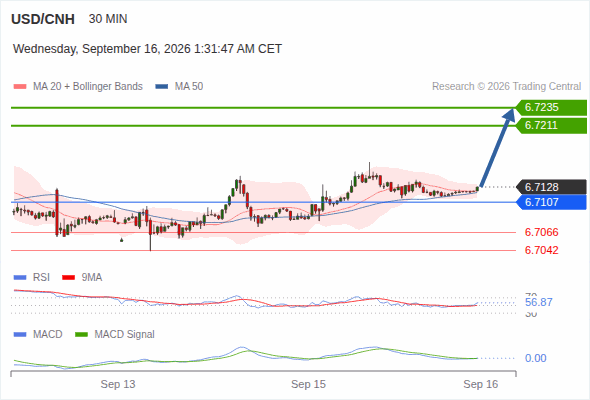Click the MACD blue legend marker
This screenshot has height=400, width=590.
tap(20, 335)
